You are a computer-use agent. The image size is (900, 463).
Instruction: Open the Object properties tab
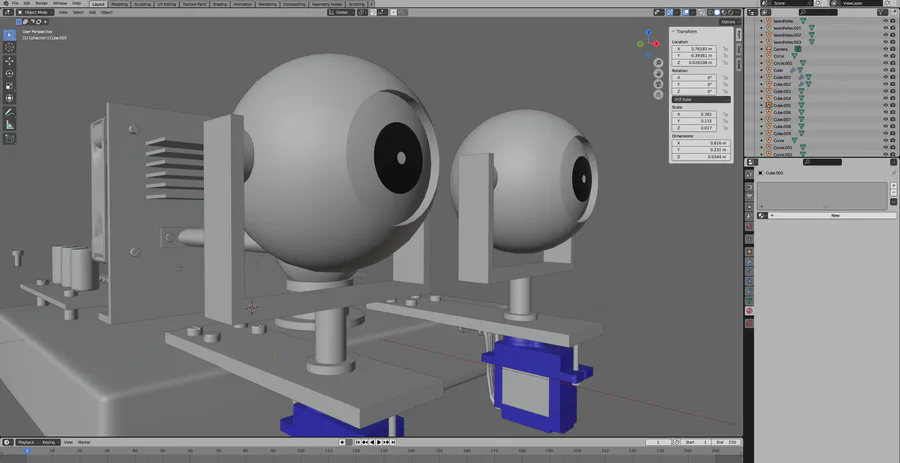click(749, 252)
